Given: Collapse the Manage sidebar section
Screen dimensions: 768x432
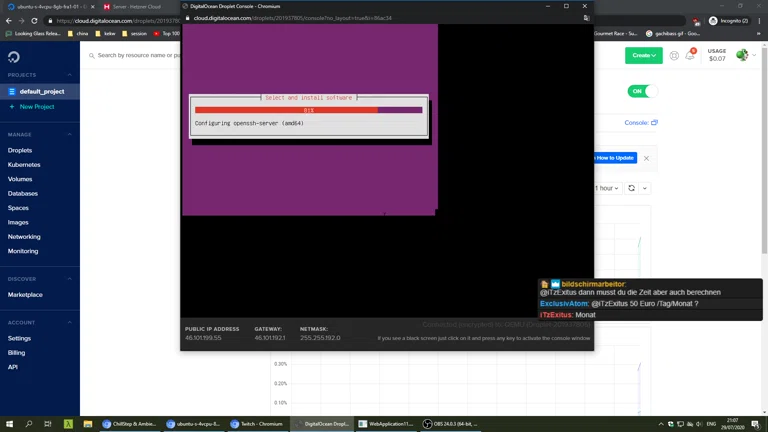Looking at the screenshot, I should [x=70, y=134].
